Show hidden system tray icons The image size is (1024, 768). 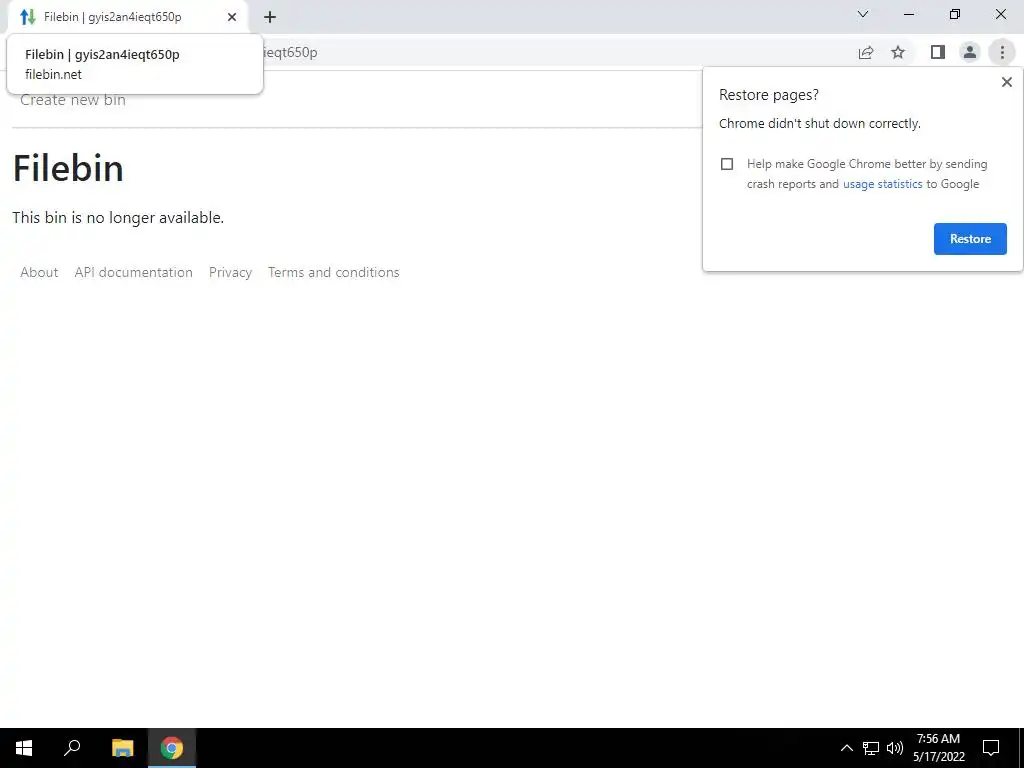point(846,748)
